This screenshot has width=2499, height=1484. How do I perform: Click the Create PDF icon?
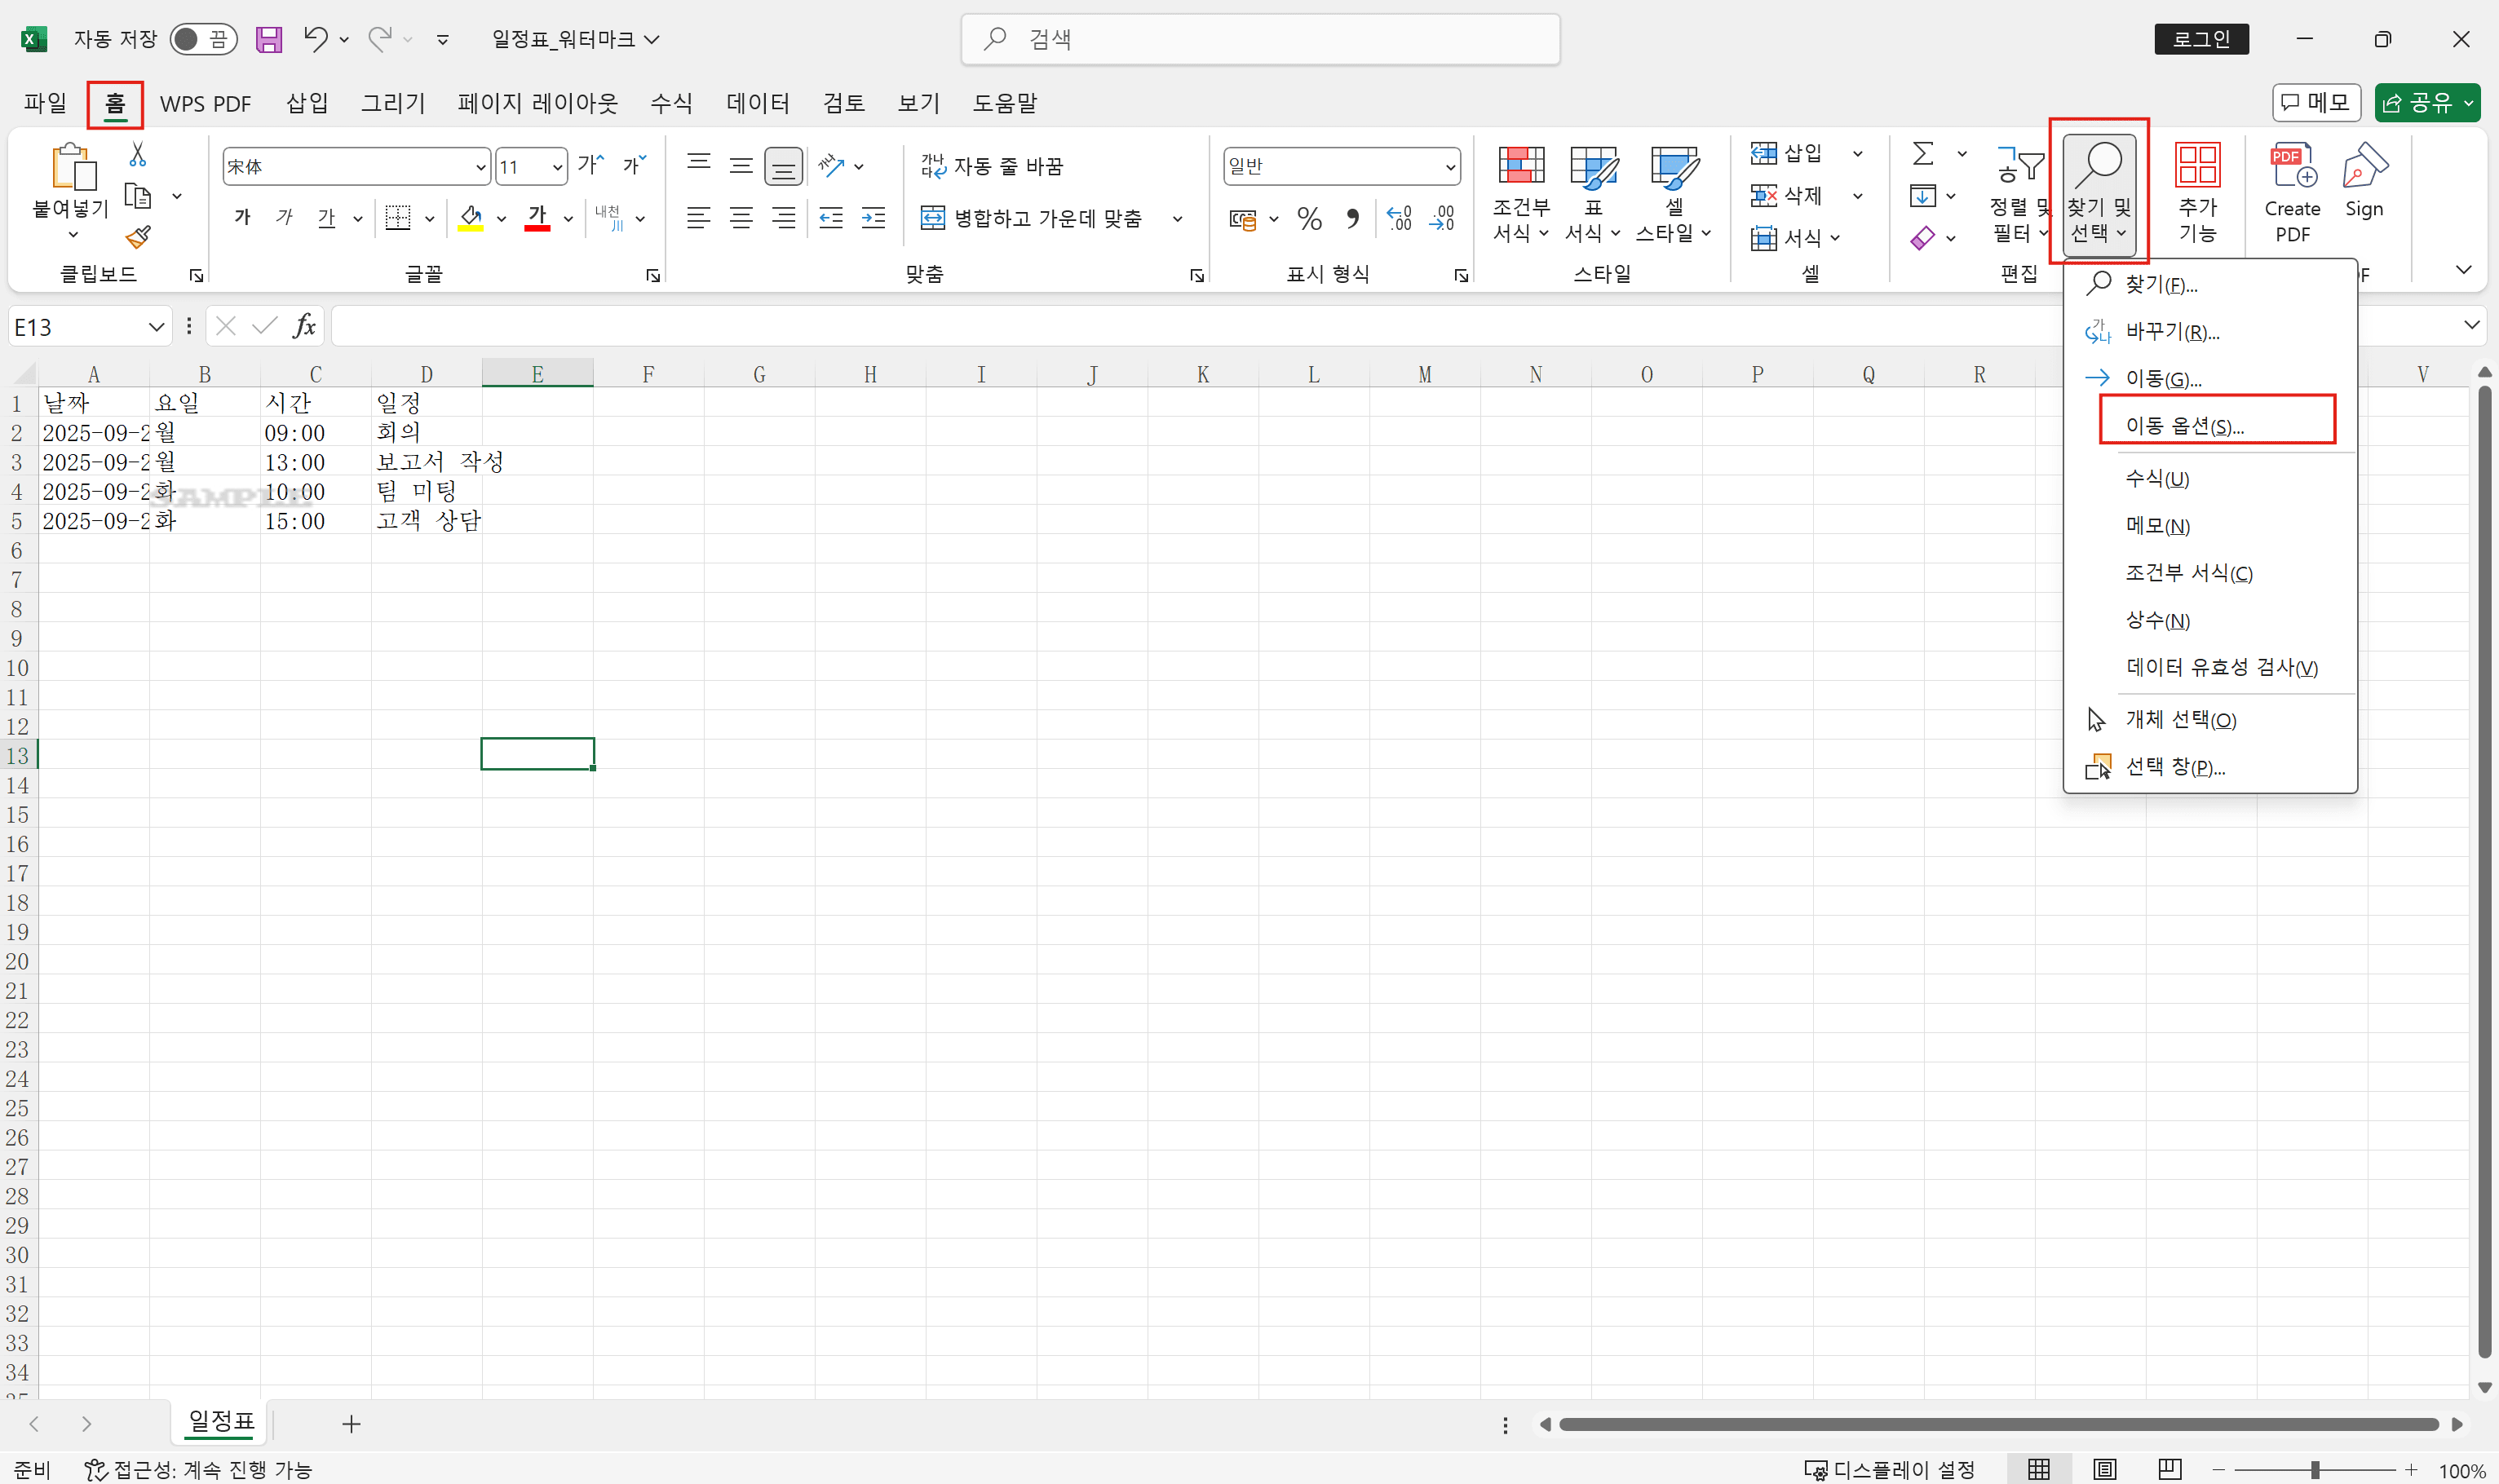tap(2292, 166)
